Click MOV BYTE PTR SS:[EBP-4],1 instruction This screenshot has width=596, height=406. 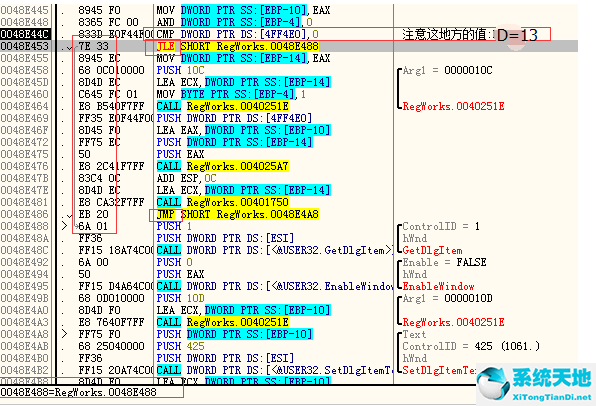[x=231, y=94]
